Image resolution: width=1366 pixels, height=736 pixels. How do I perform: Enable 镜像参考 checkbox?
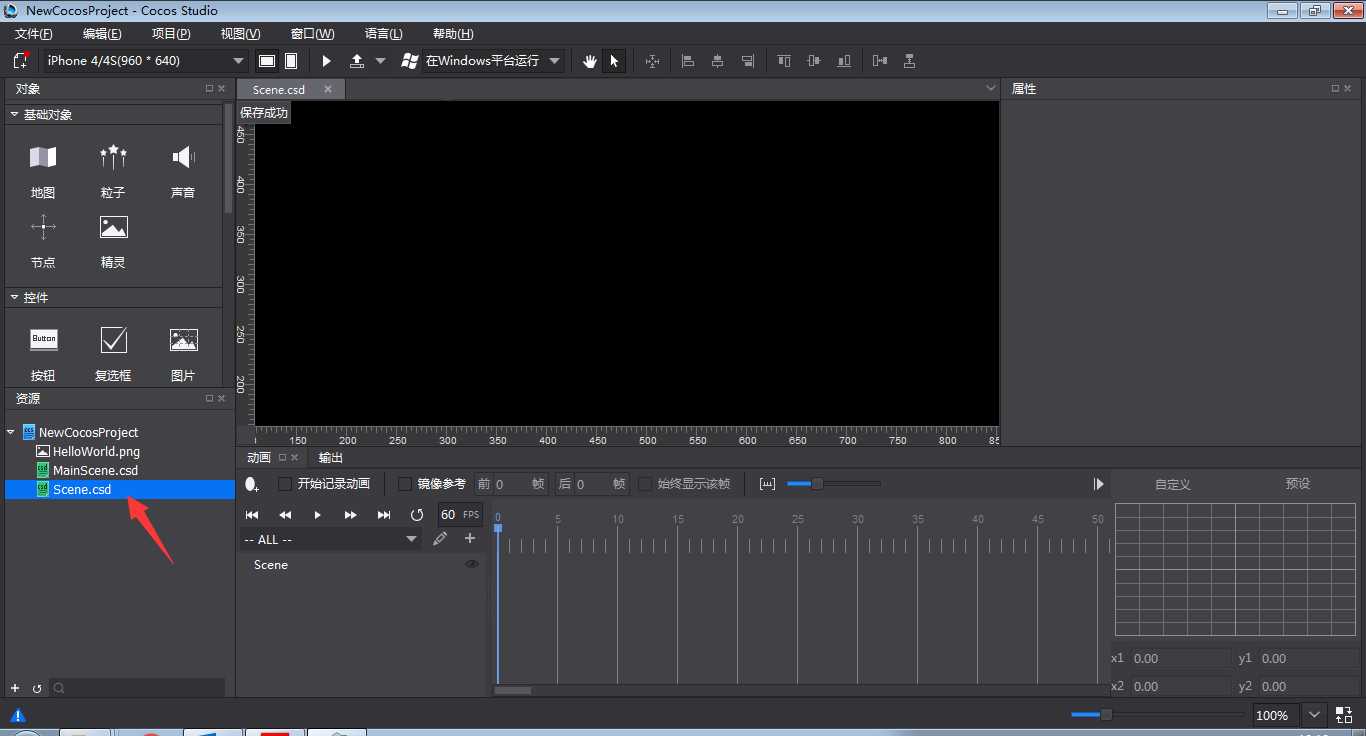(x=405, y=484)
